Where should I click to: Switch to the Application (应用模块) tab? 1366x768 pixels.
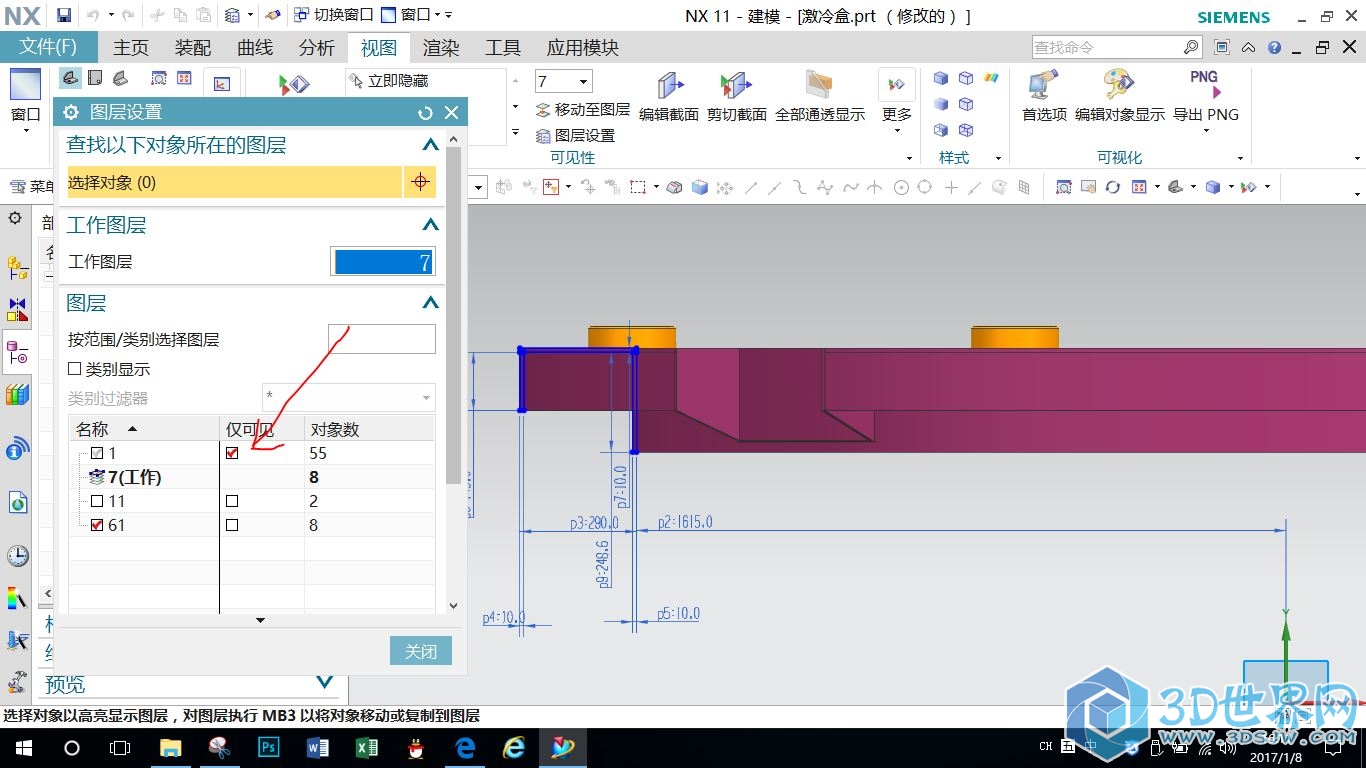click(x=583, y=48)
